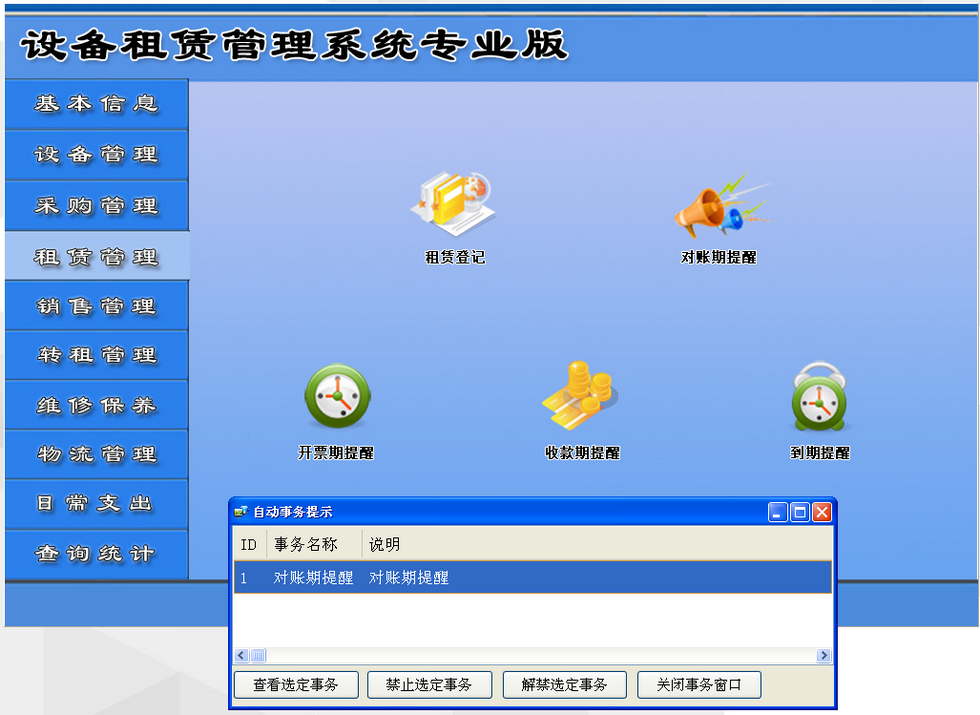Open the 收款期提醒 gold coins icon

click(x=581, y=396)
